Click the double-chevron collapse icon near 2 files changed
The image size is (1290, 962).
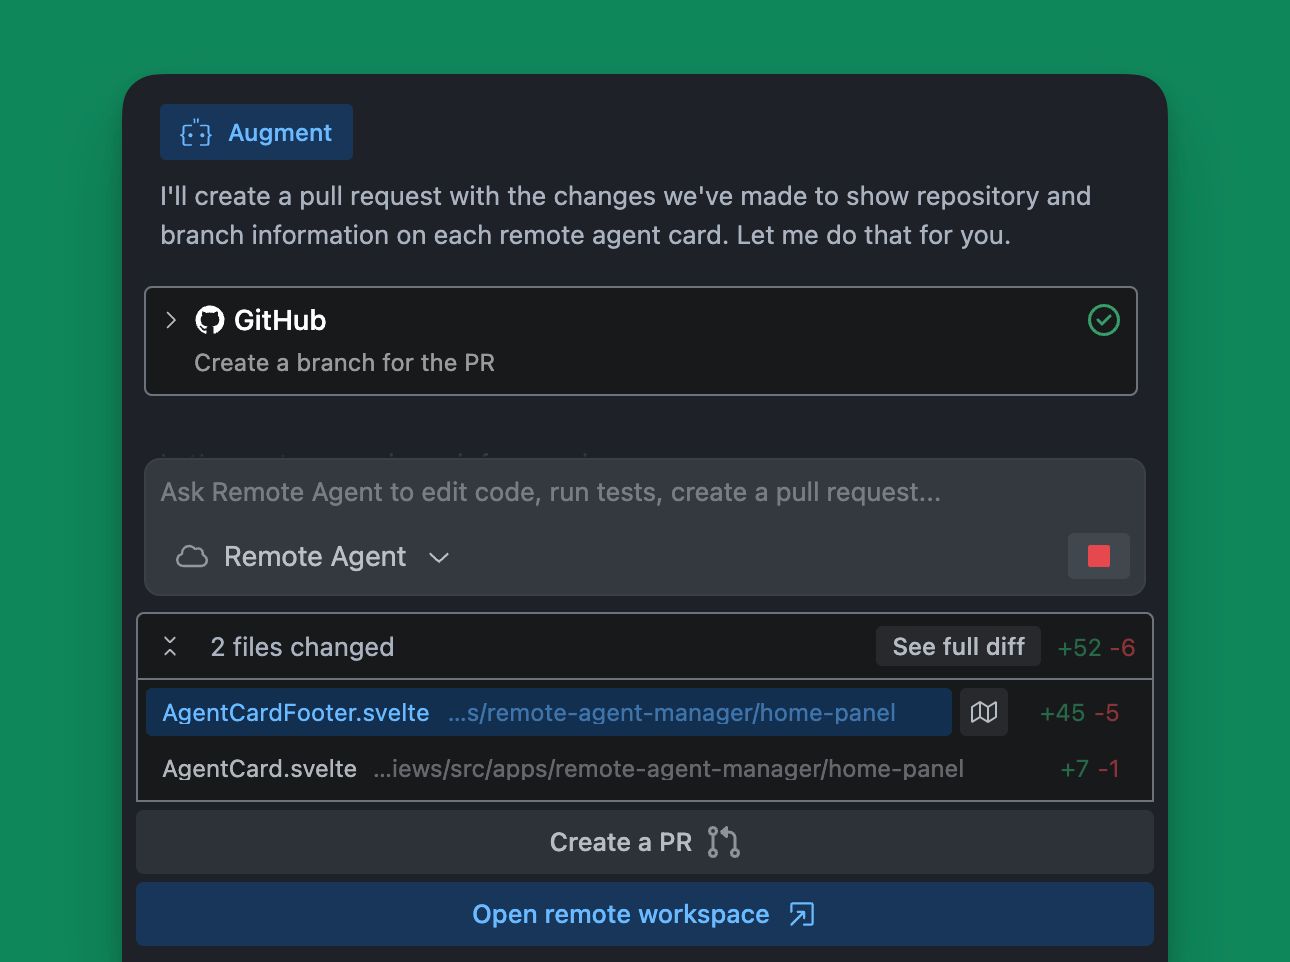point(170,646)
